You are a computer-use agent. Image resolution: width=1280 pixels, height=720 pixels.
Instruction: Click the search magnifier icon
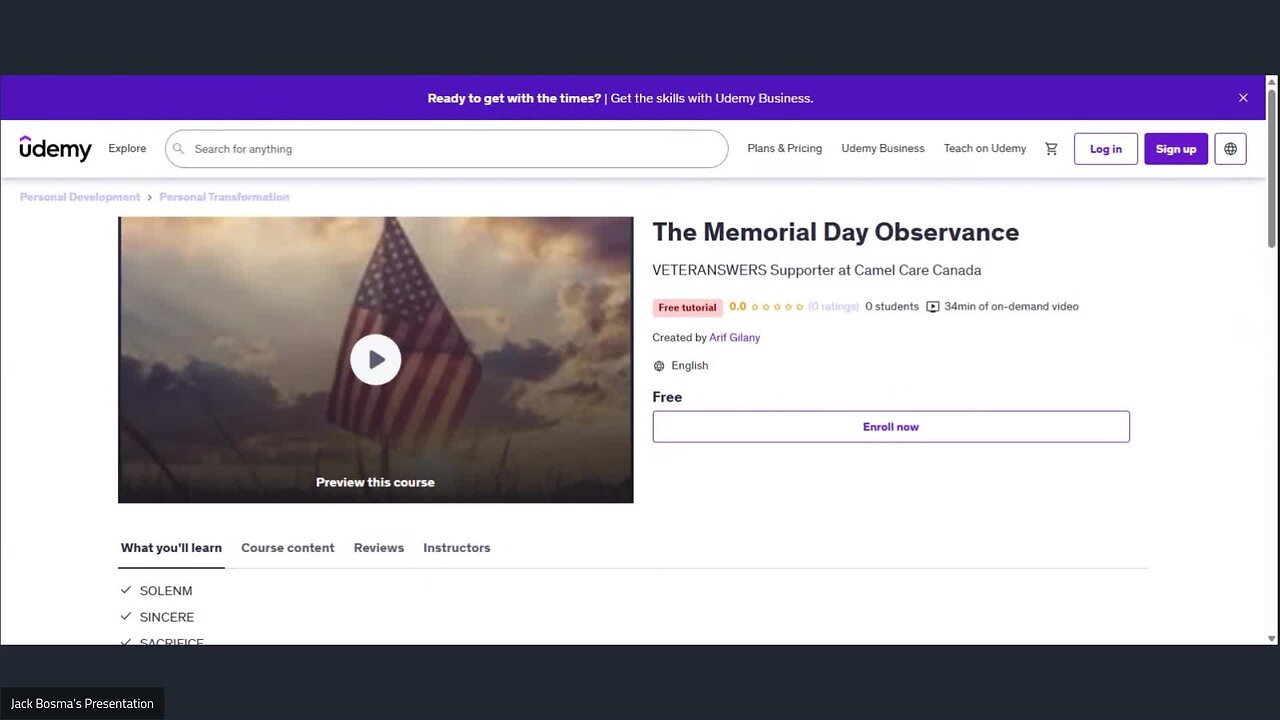pos(179,149)
